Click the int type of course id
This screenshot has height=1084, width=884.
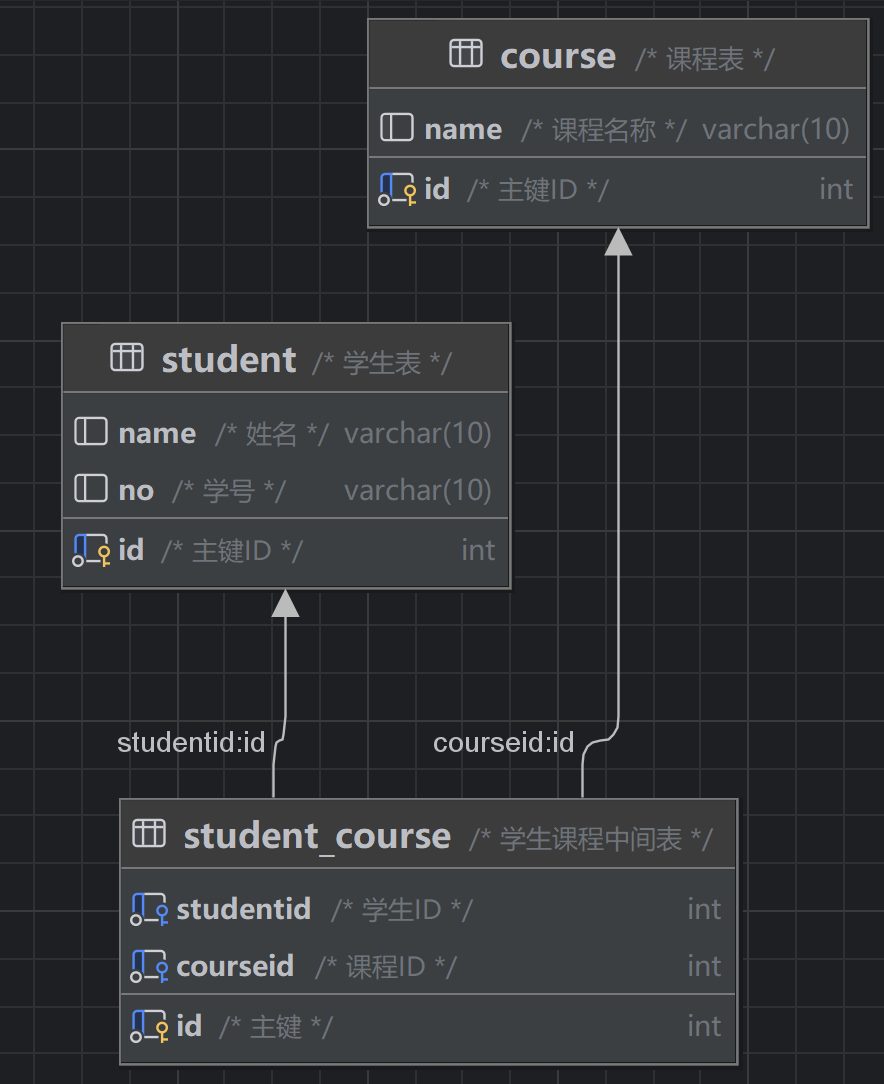pyautogui.click(x=836, y=189)
